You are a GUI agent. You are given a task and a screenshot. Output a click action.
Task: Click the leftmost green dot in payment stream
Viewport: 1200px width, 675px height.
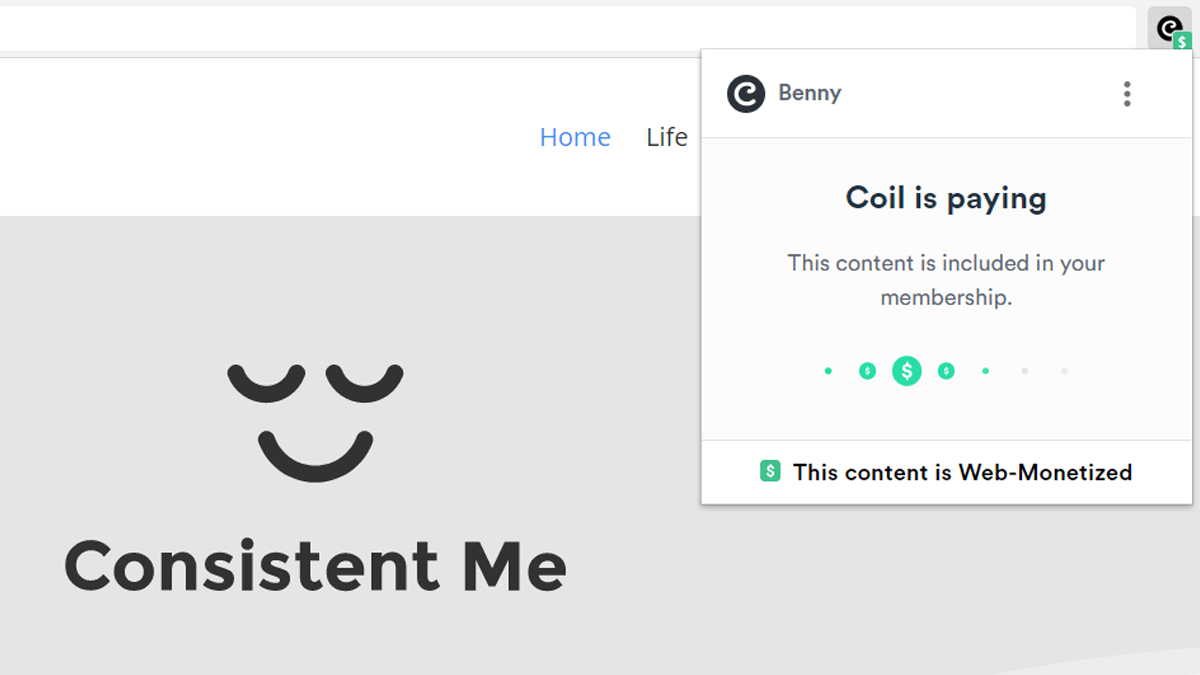pyautogui.click(x=828, y=371)
